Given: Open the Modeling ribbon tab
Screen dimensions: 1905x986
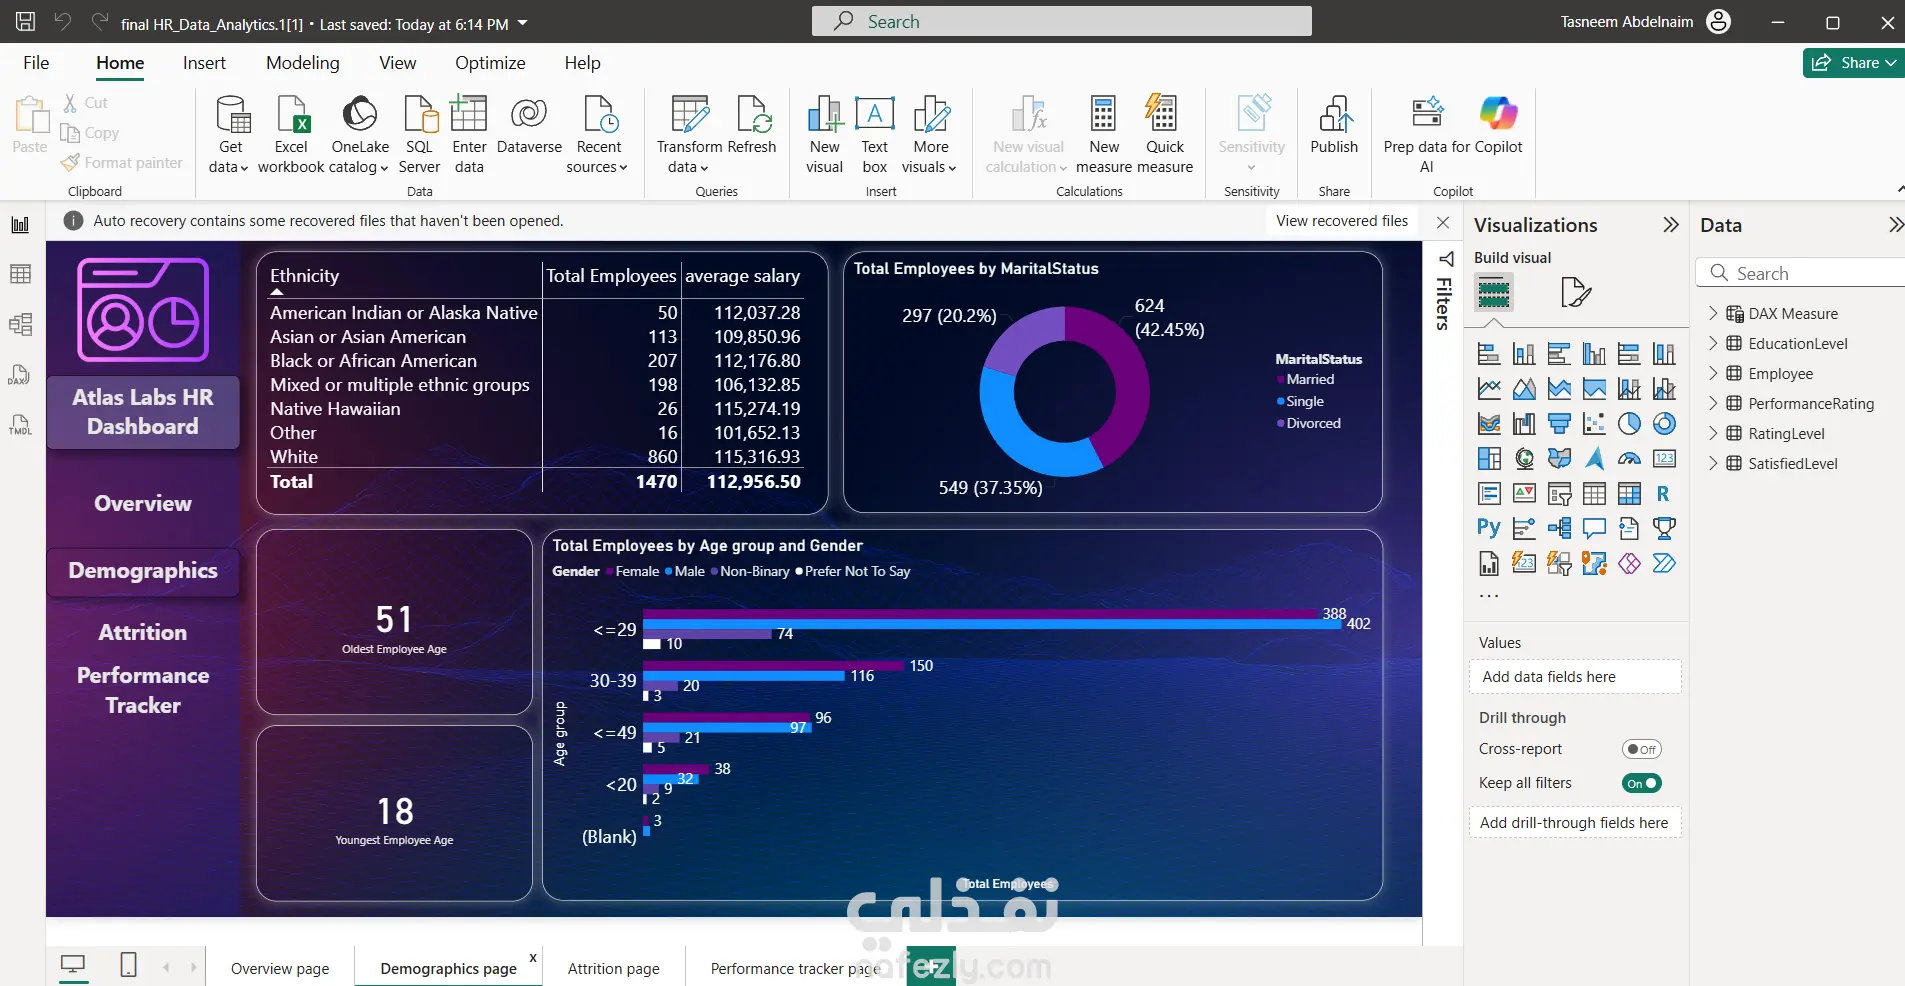Looking at the screenshot, I should pos(302,62).
